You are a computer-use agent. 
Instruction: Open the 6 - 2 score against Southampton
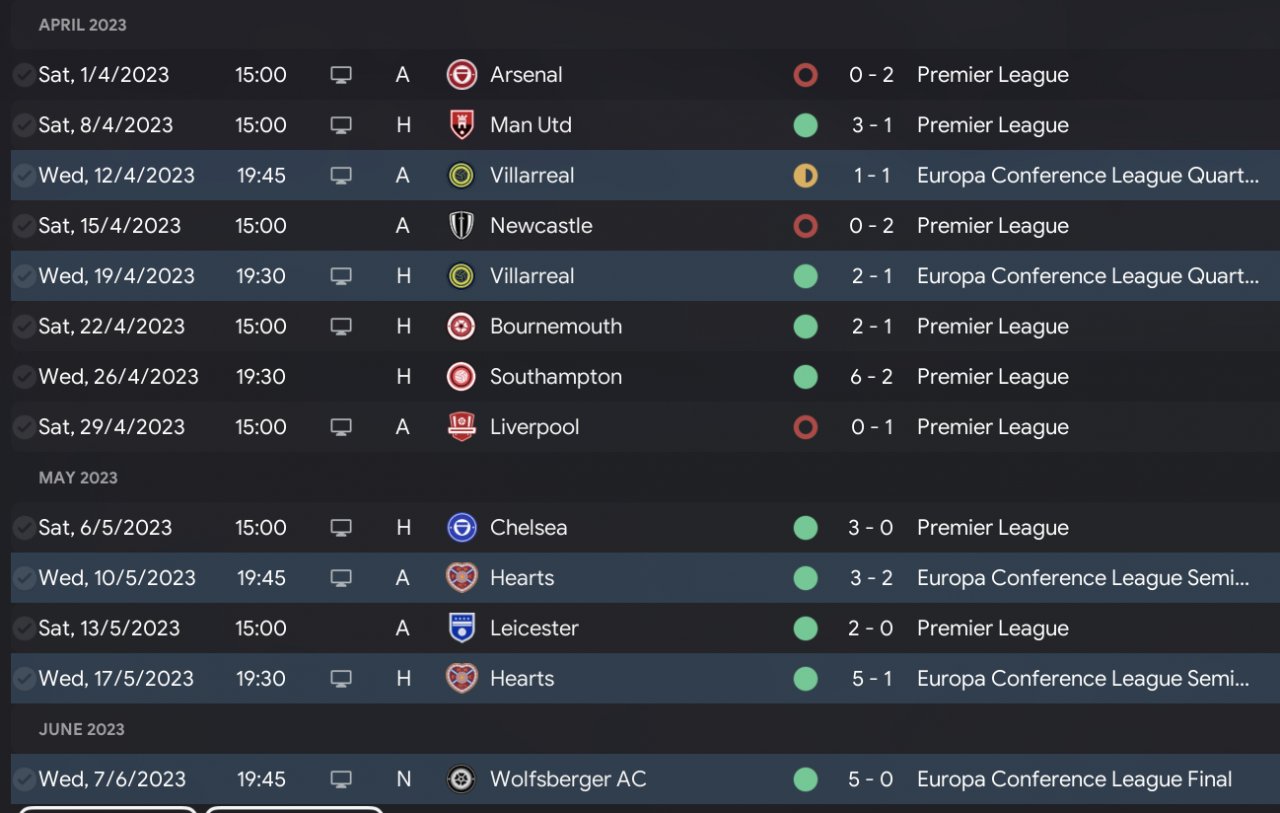click(870, 377)
